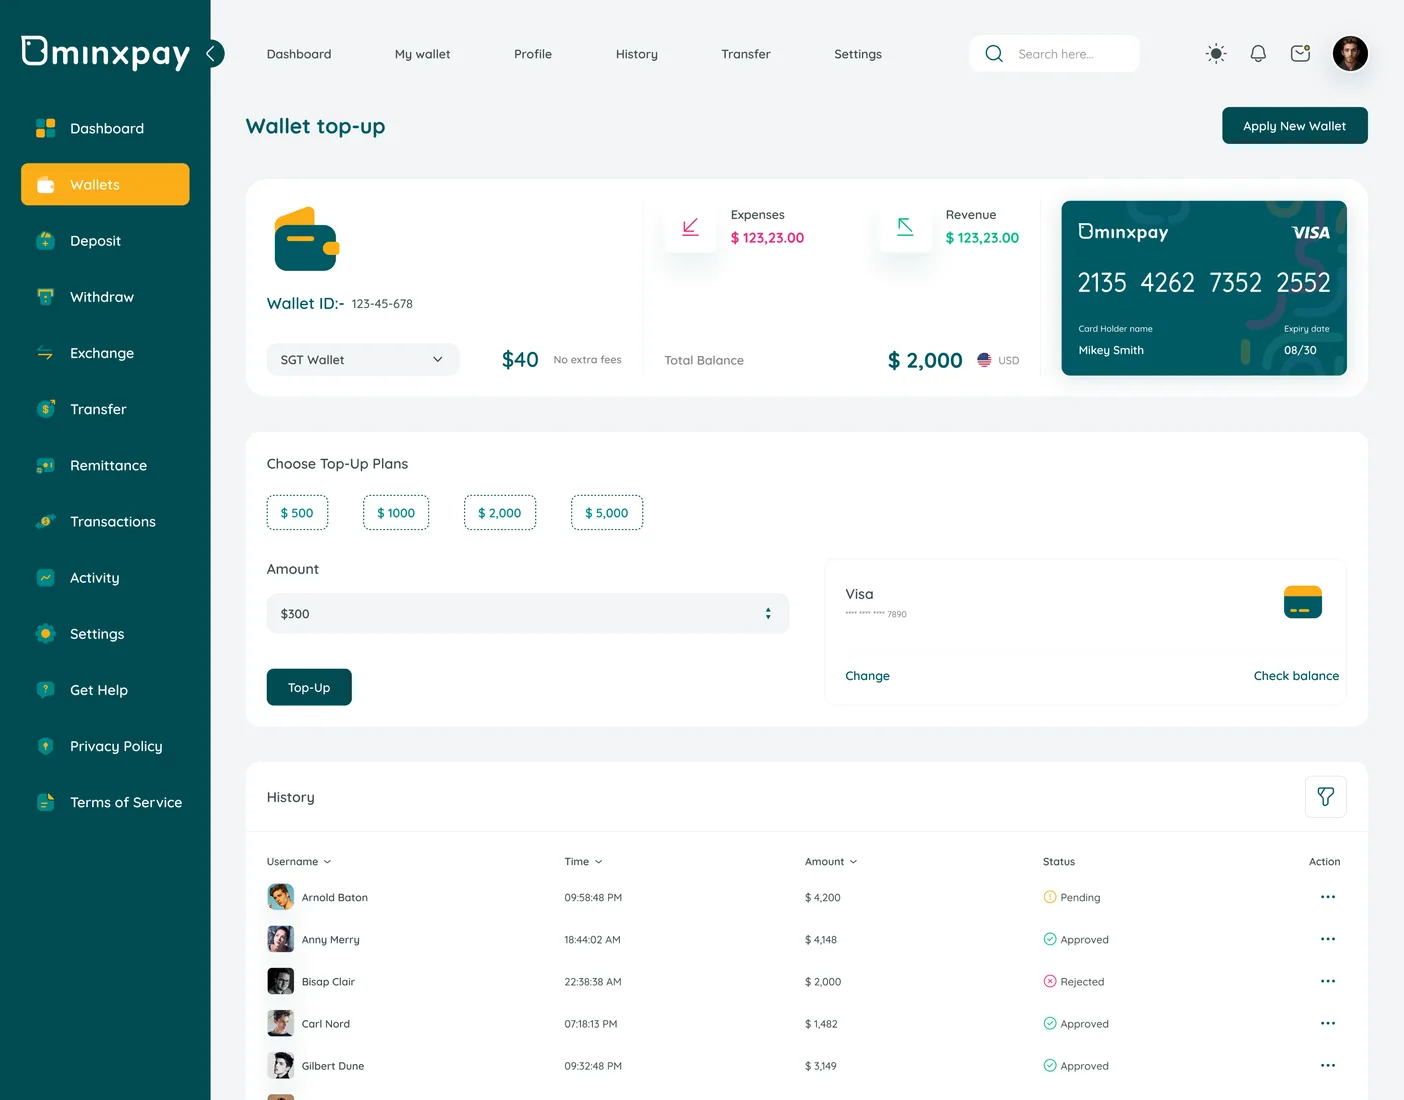Adjust amount with the stepper arrows

[768, 613]
